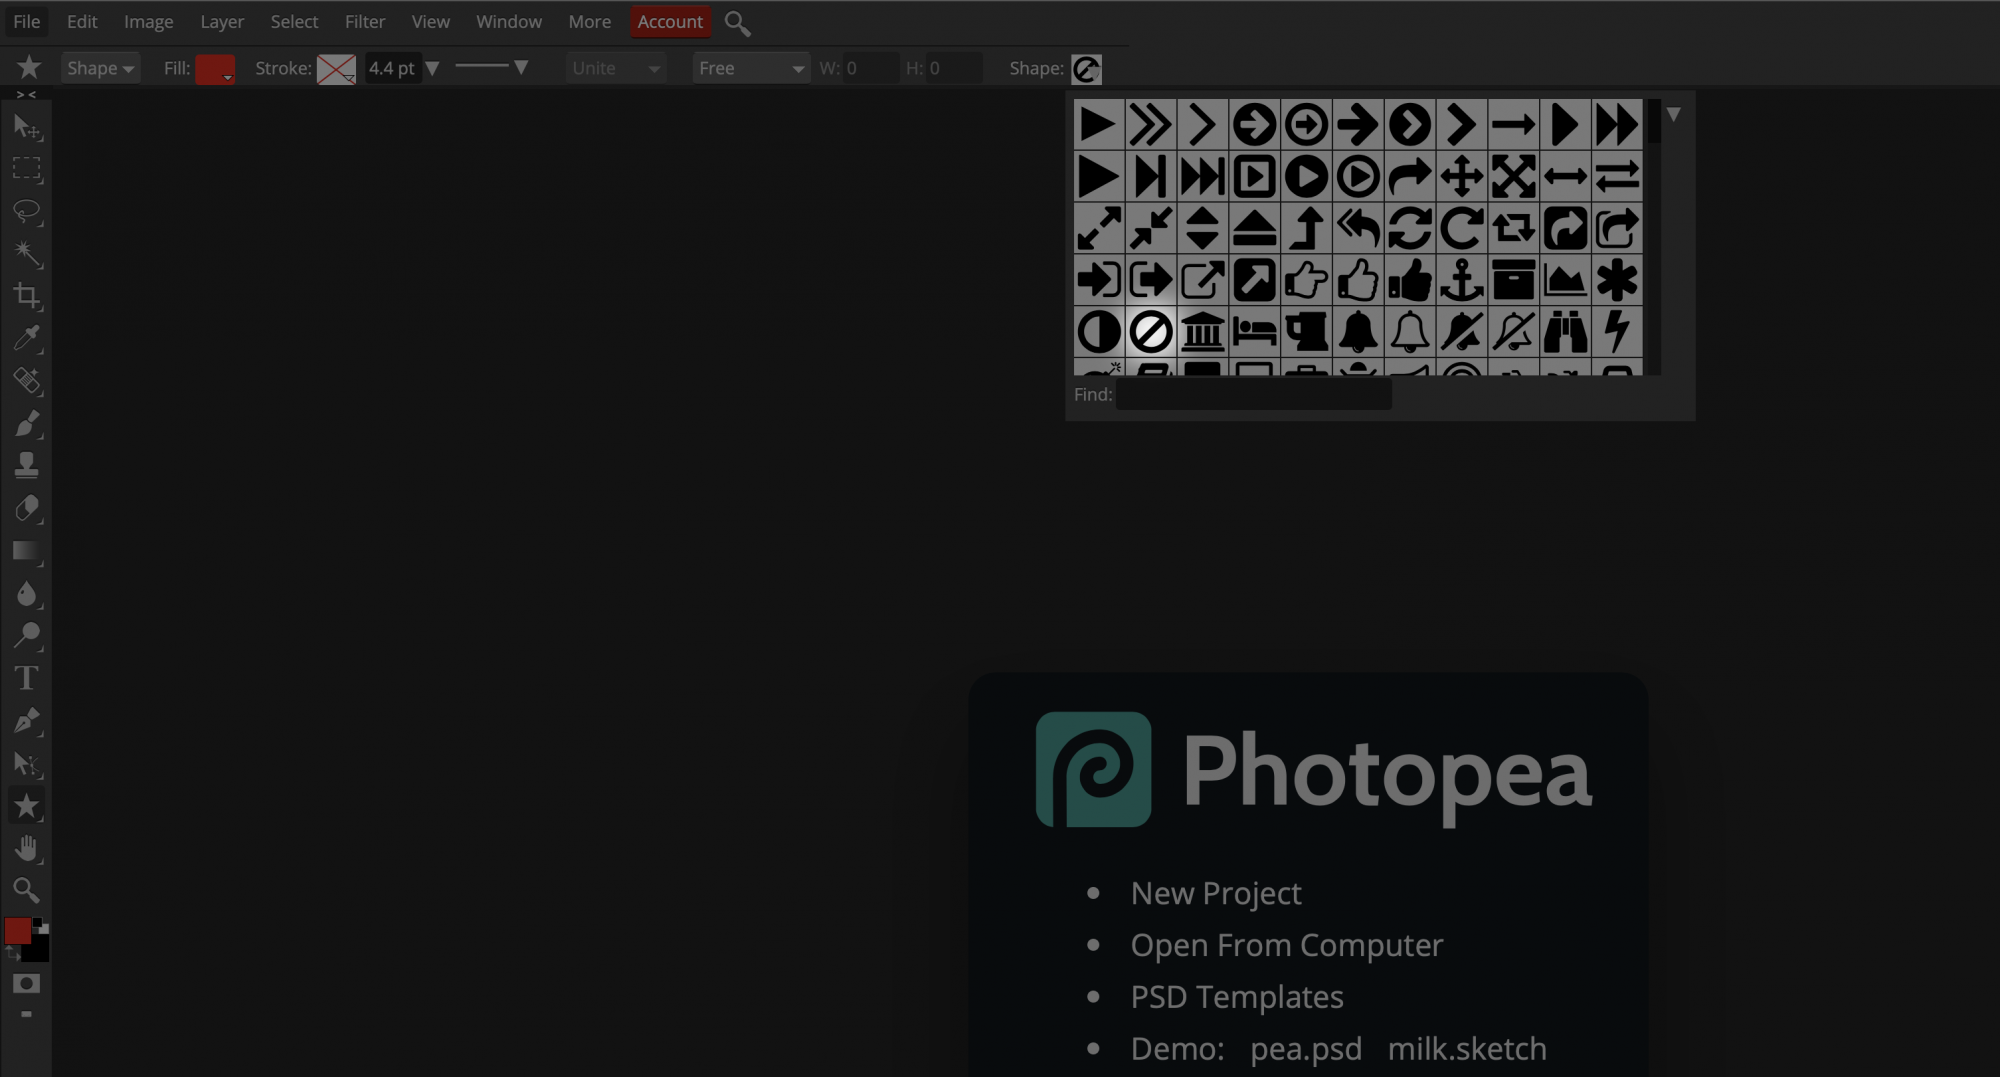Image resolution: width=2000 pixels, height=1077 pixels.
Task: Select the Move tool
Action: coord(27,127)
